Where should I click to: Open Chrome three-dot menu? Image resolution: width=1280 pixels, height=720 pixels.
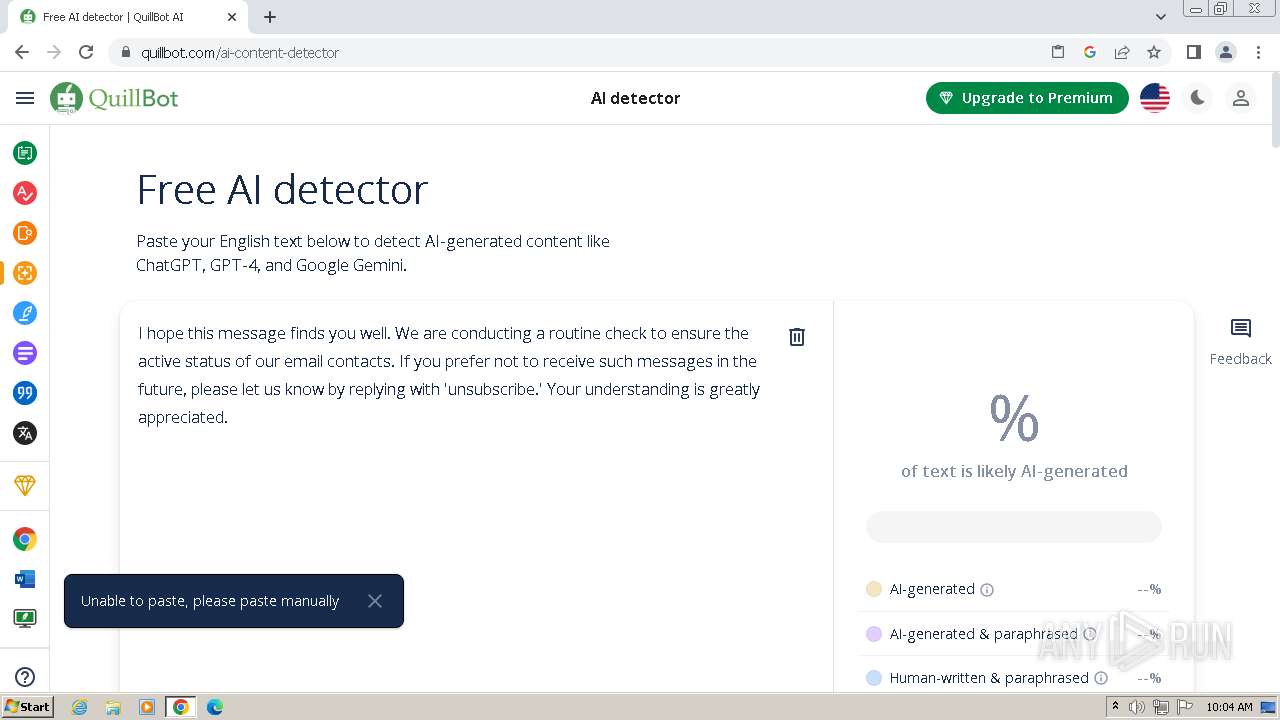tap(1258, 52)
